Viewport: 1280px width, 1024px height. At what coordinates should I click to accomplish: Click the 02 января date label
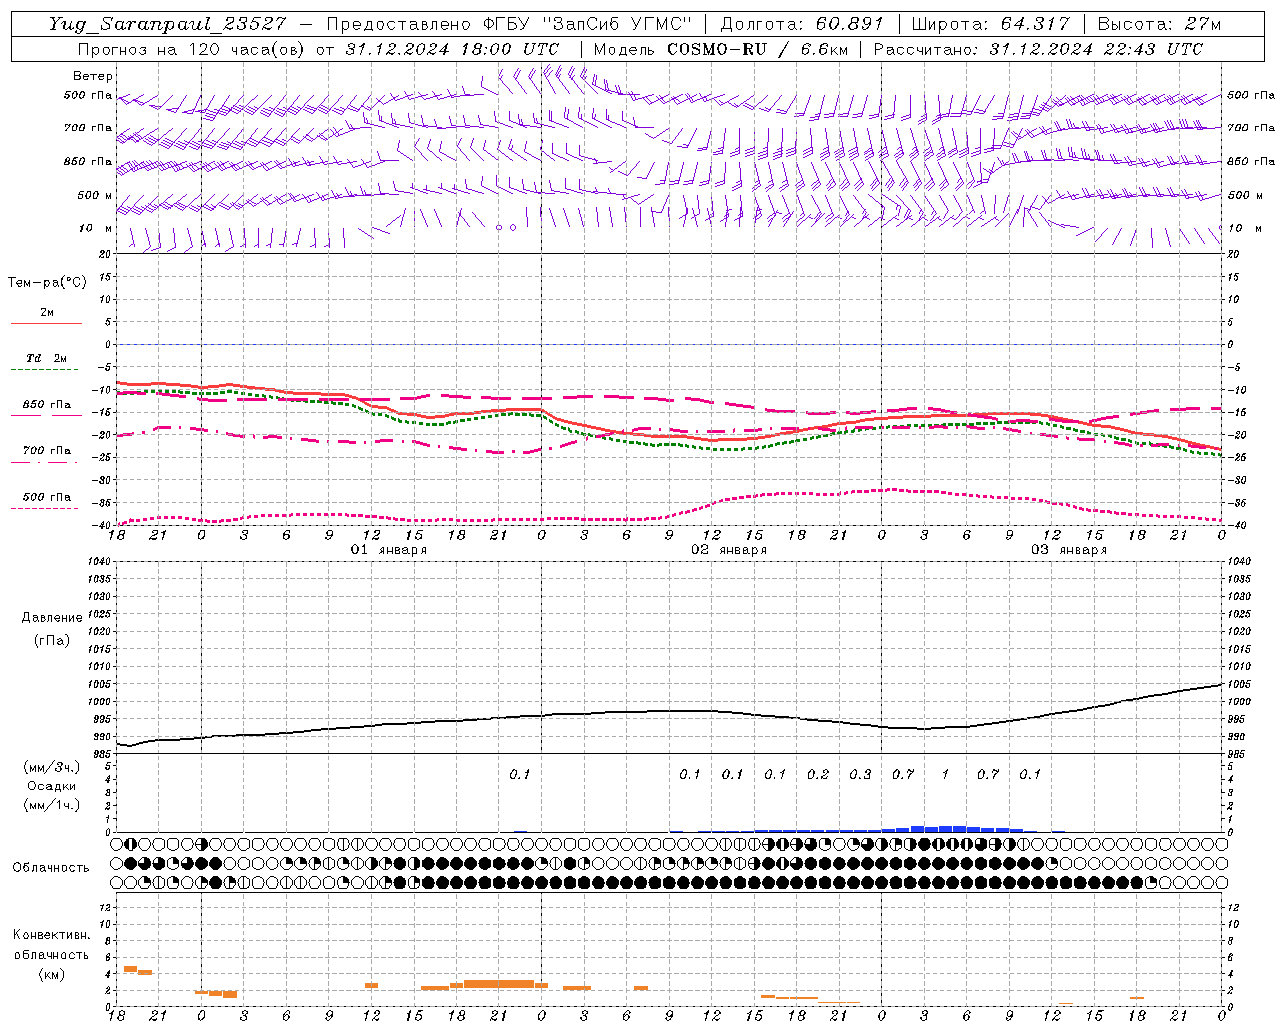click(x=729, y=550)
